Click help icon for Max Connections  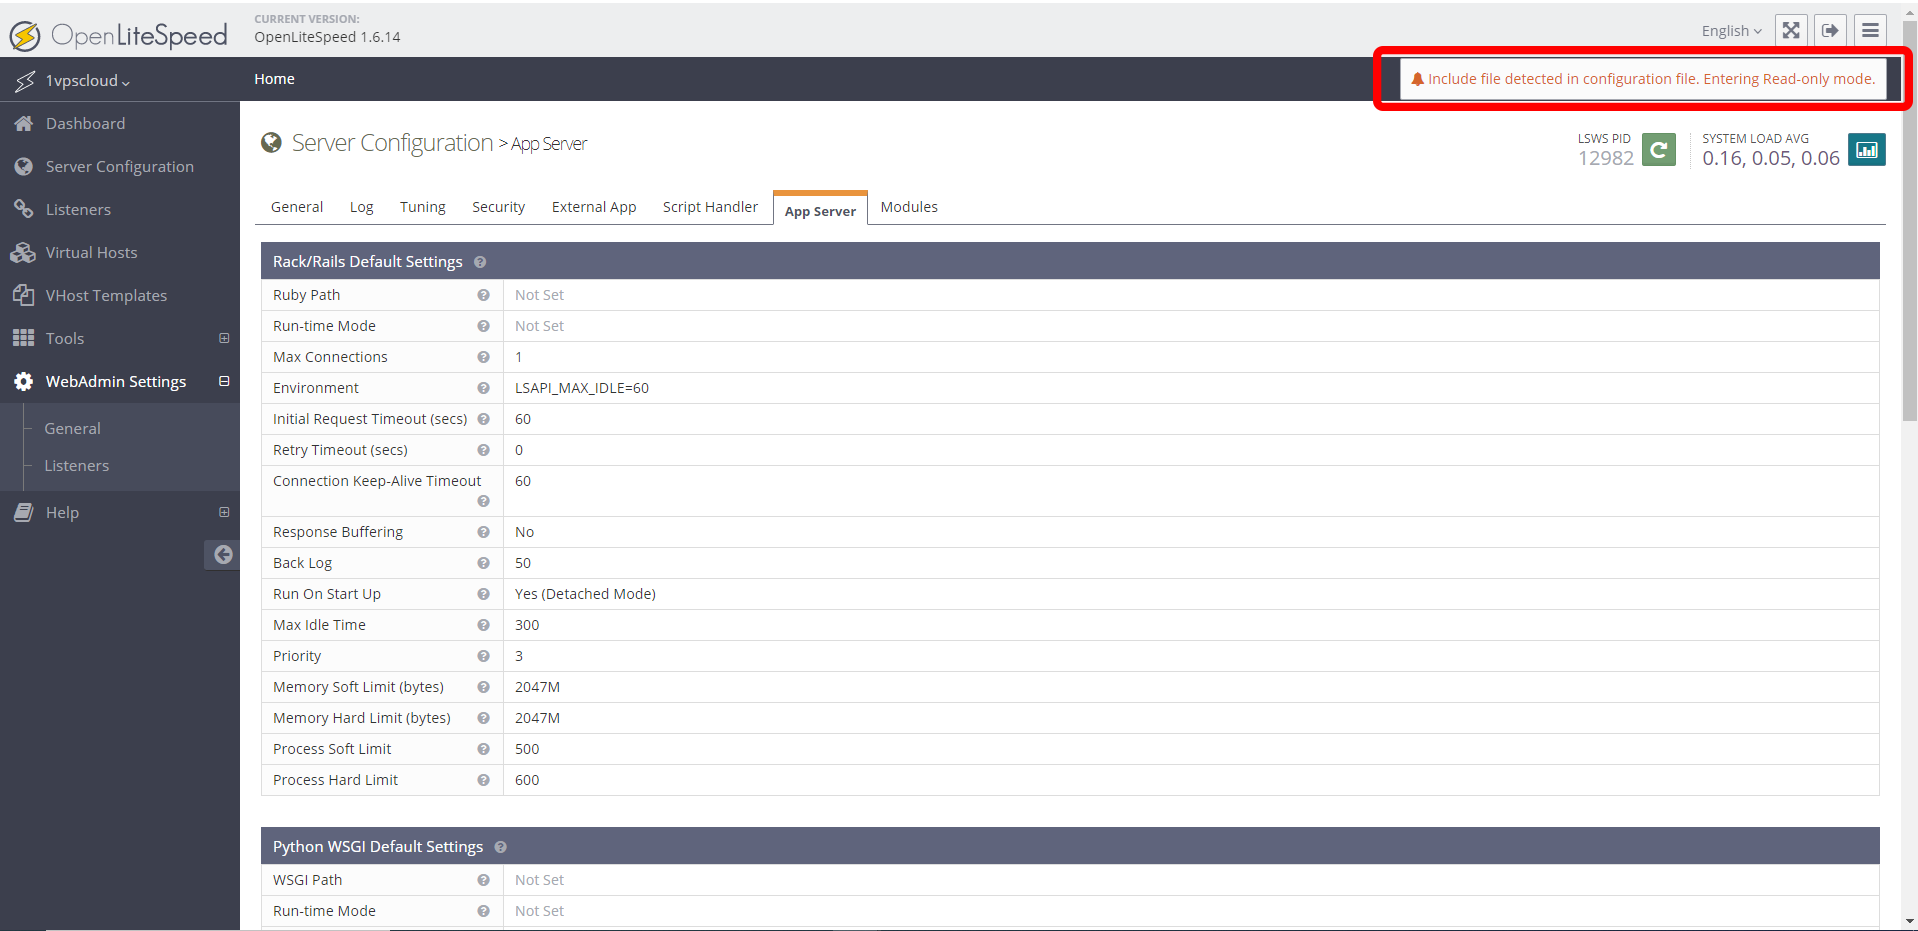click(483, 357)
